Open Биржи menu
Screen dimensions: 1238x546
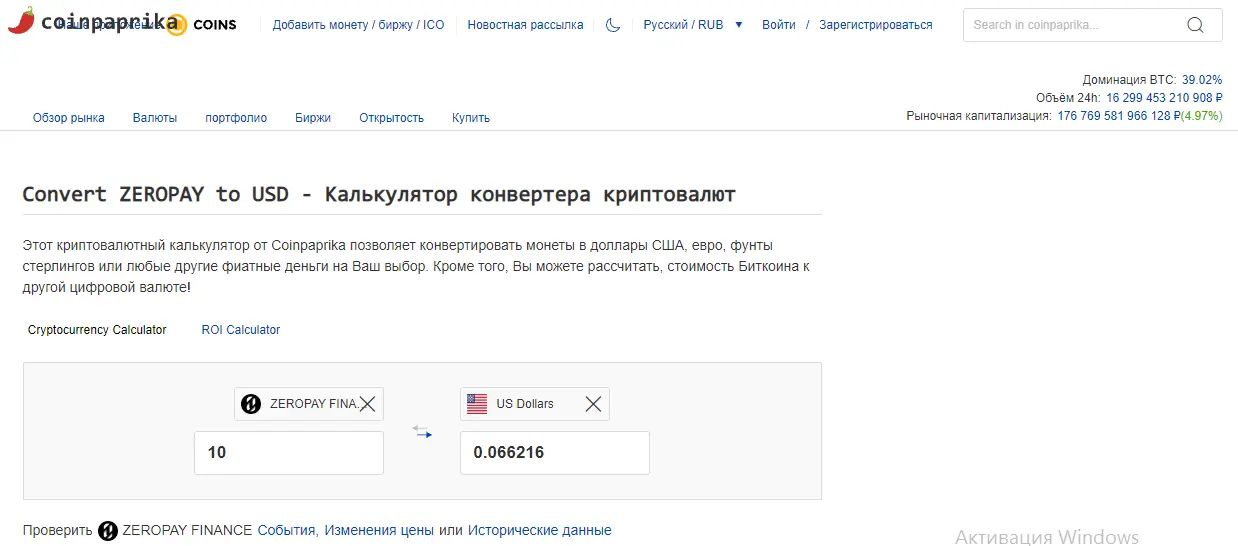coord(313,118)
